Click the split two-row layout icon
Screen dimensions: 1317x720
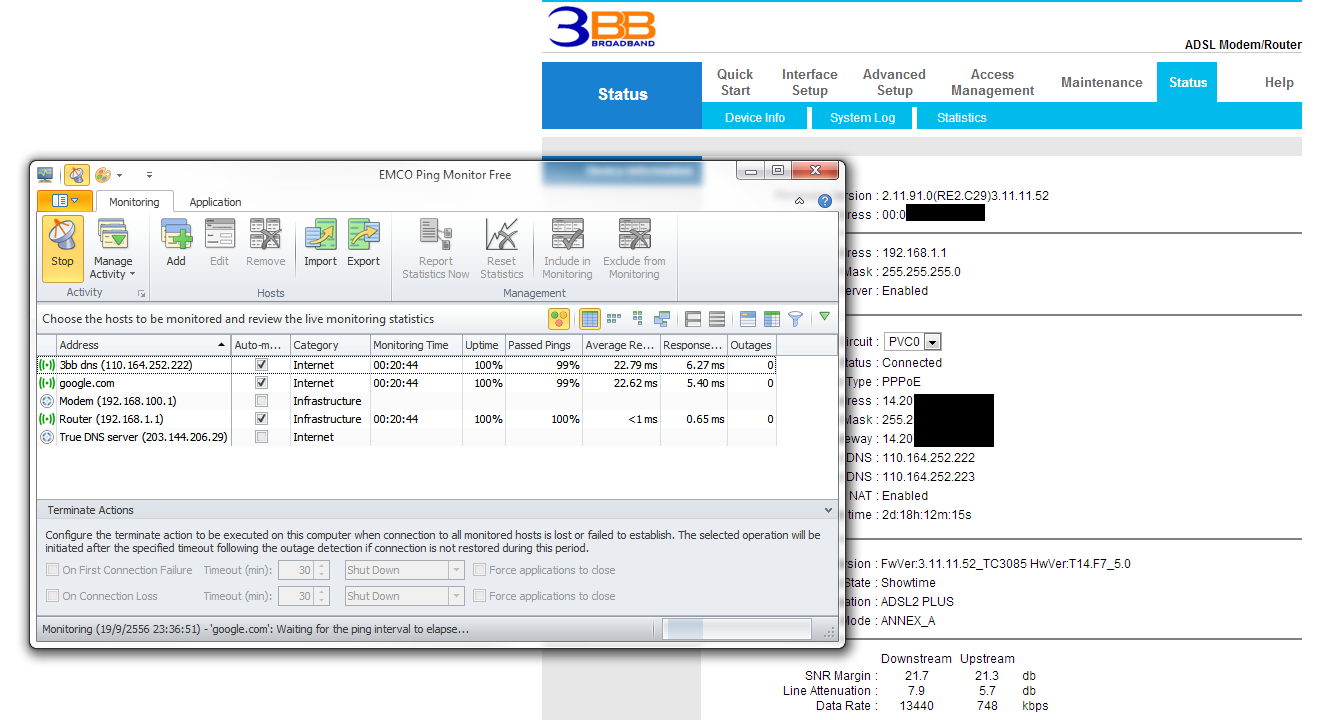(x=693, y=319)
